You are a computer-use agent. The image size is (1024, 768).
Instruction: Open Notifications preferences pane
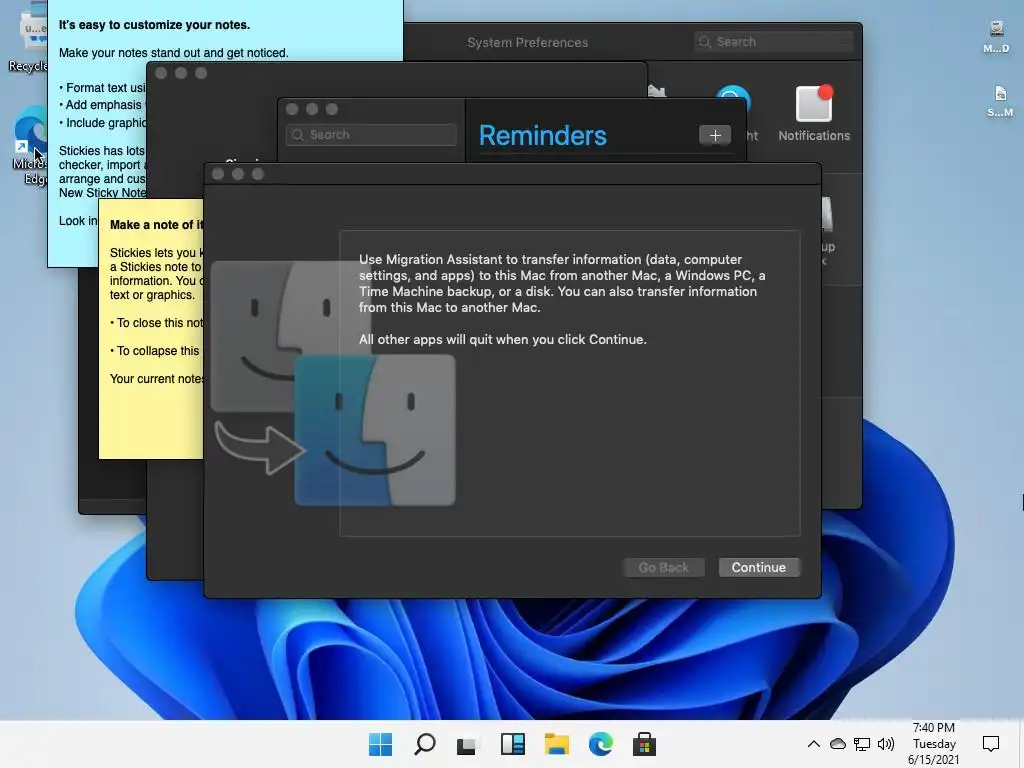coord(814,114)
